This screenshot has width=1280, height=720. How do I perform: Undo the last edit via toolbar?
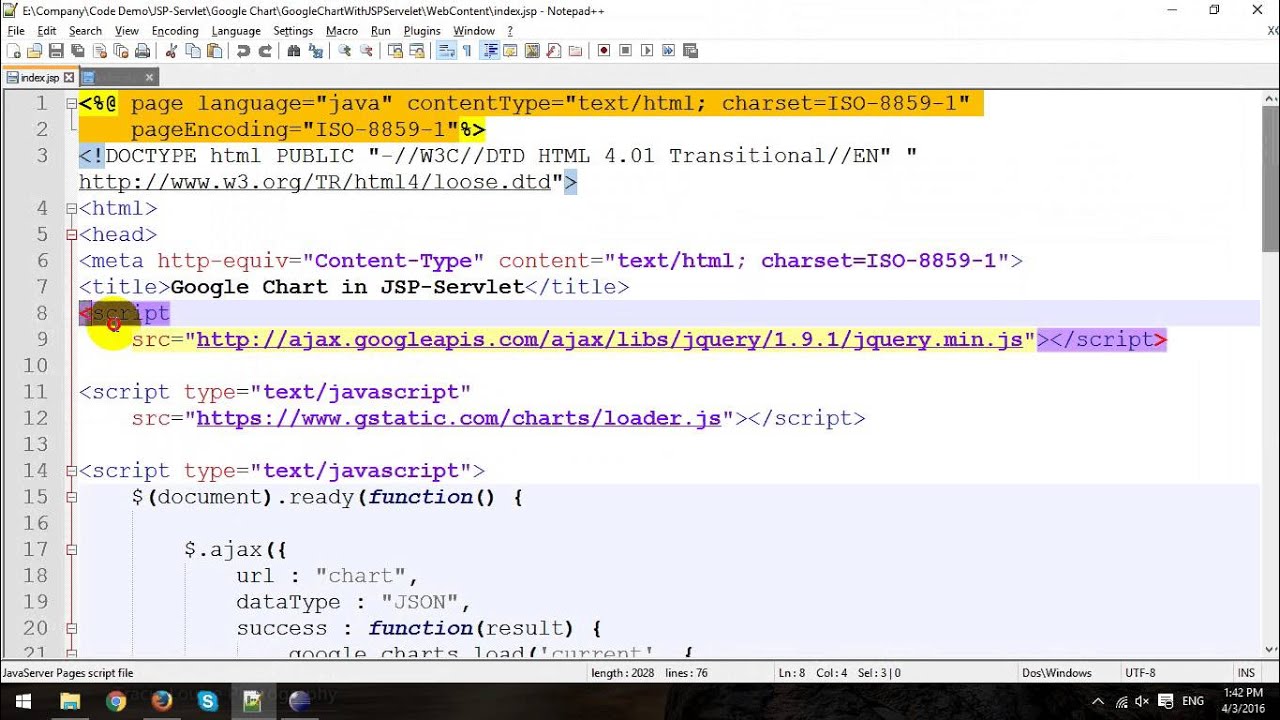(243, 51)
